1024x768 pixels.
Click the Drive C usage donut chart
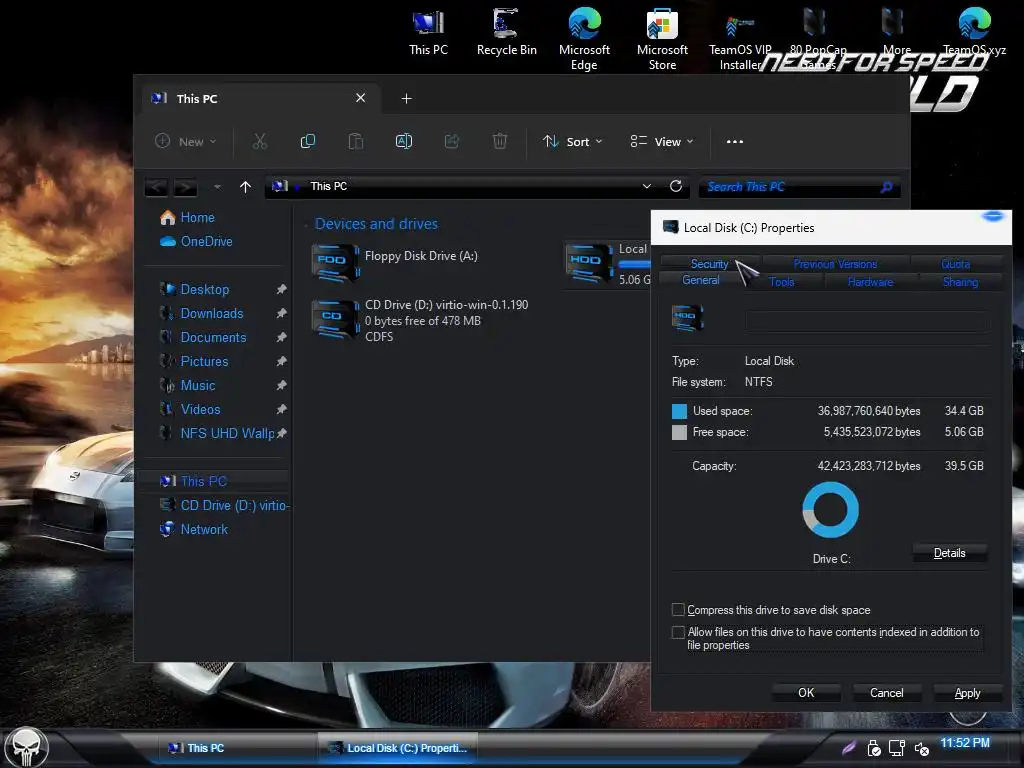tap(831, 510)
